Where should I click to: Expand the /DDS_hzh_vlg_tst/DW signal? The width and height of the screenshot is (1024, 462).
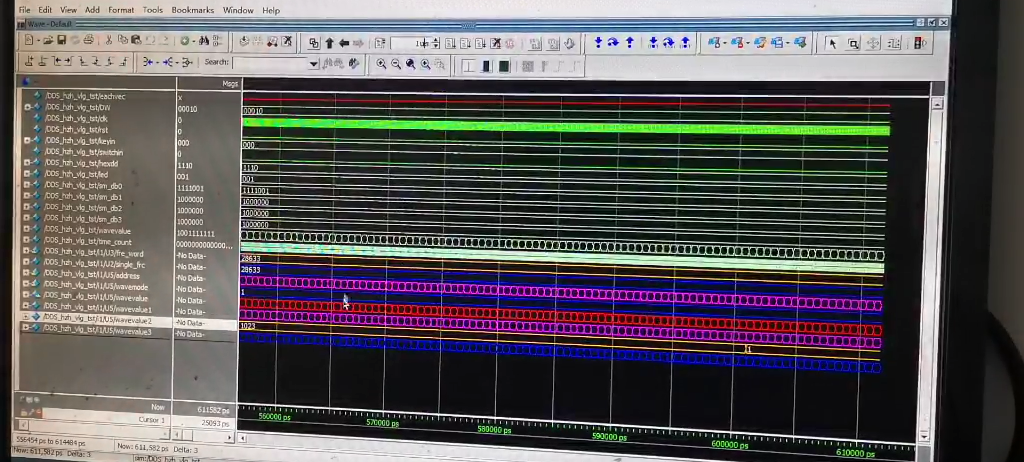coord(27,107)
